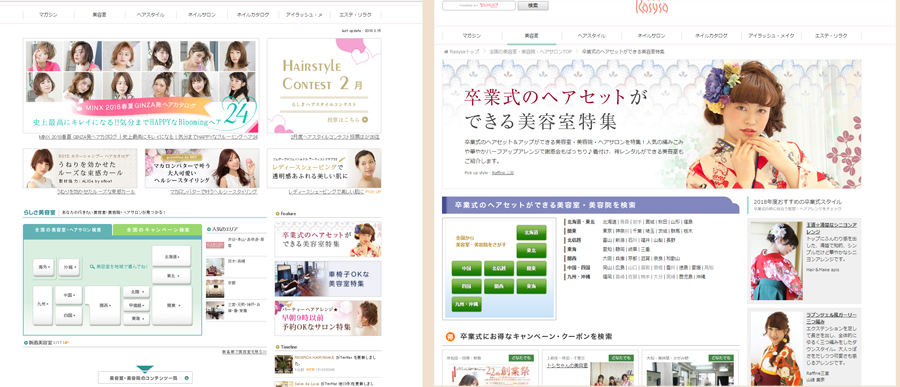Click the green 北信越 button on right page
The width and height of the screenshot is (900, 387).
click(499, 268)
